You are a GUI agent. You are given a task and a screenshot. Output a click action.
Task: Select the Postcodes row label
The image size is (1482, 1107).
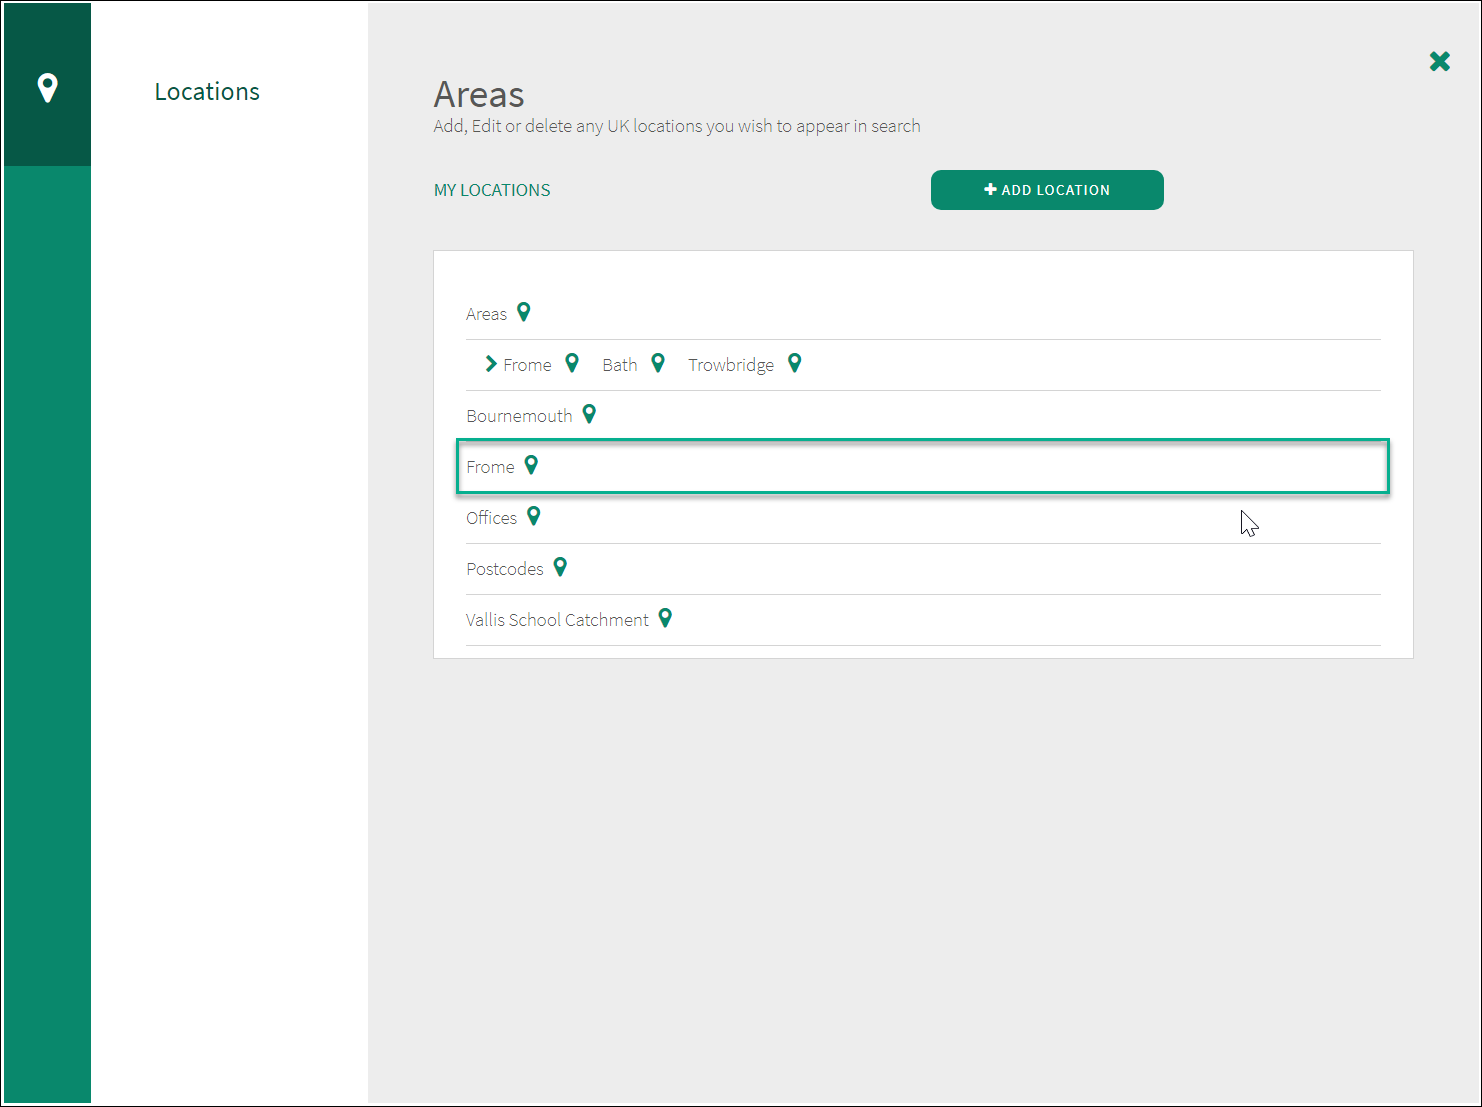click(505, 569)
